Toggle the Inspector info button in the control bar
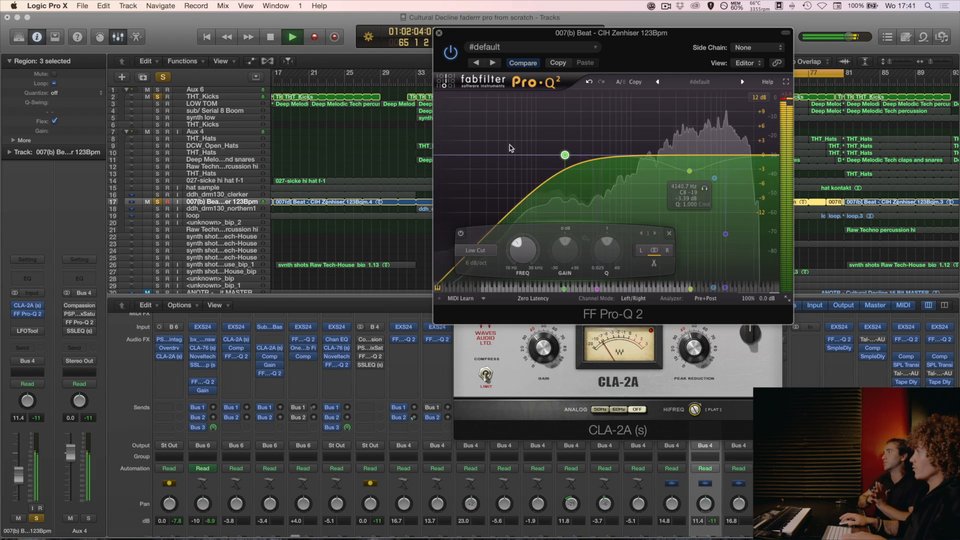960x540 pixels. (x=37, y=37)
